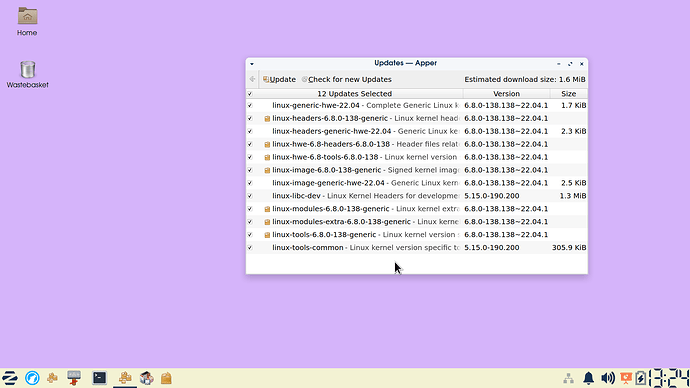Click the 13:24 panel clock
The height and width of the screenshot is (388, 690).
click(x=669, y=378)
